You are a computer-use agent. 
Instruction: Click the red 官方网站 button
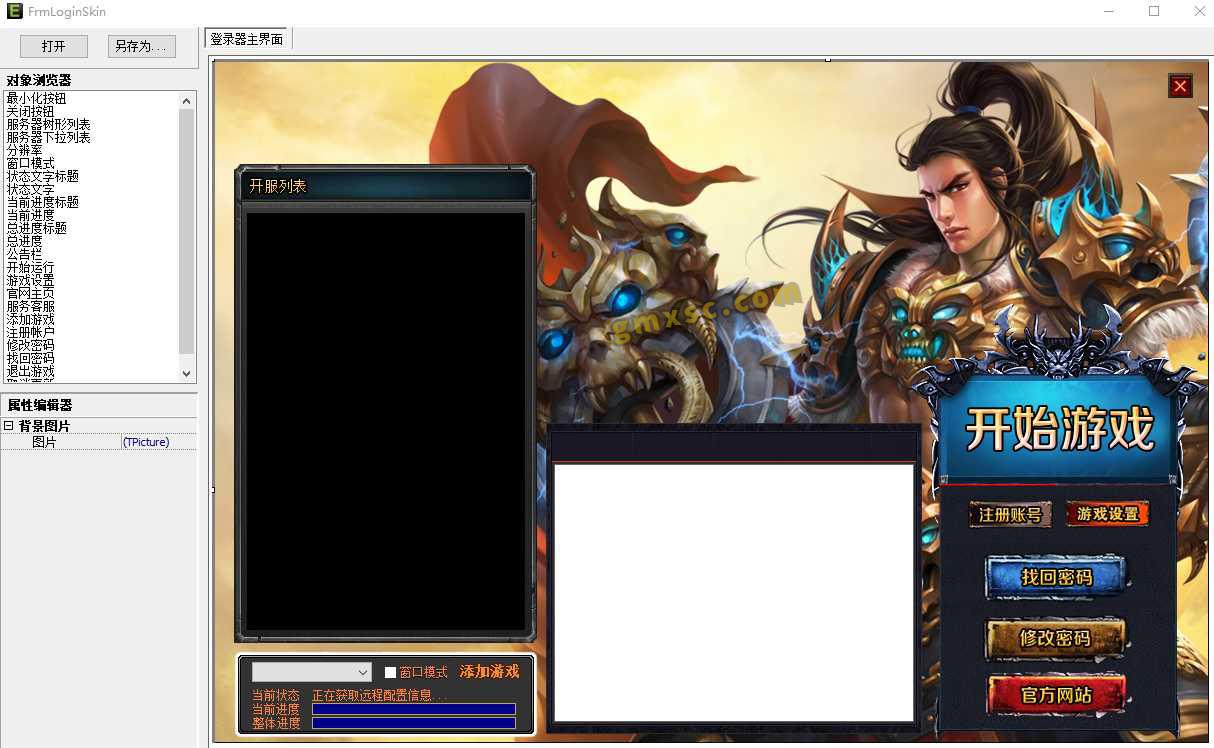pos(1056,695)
